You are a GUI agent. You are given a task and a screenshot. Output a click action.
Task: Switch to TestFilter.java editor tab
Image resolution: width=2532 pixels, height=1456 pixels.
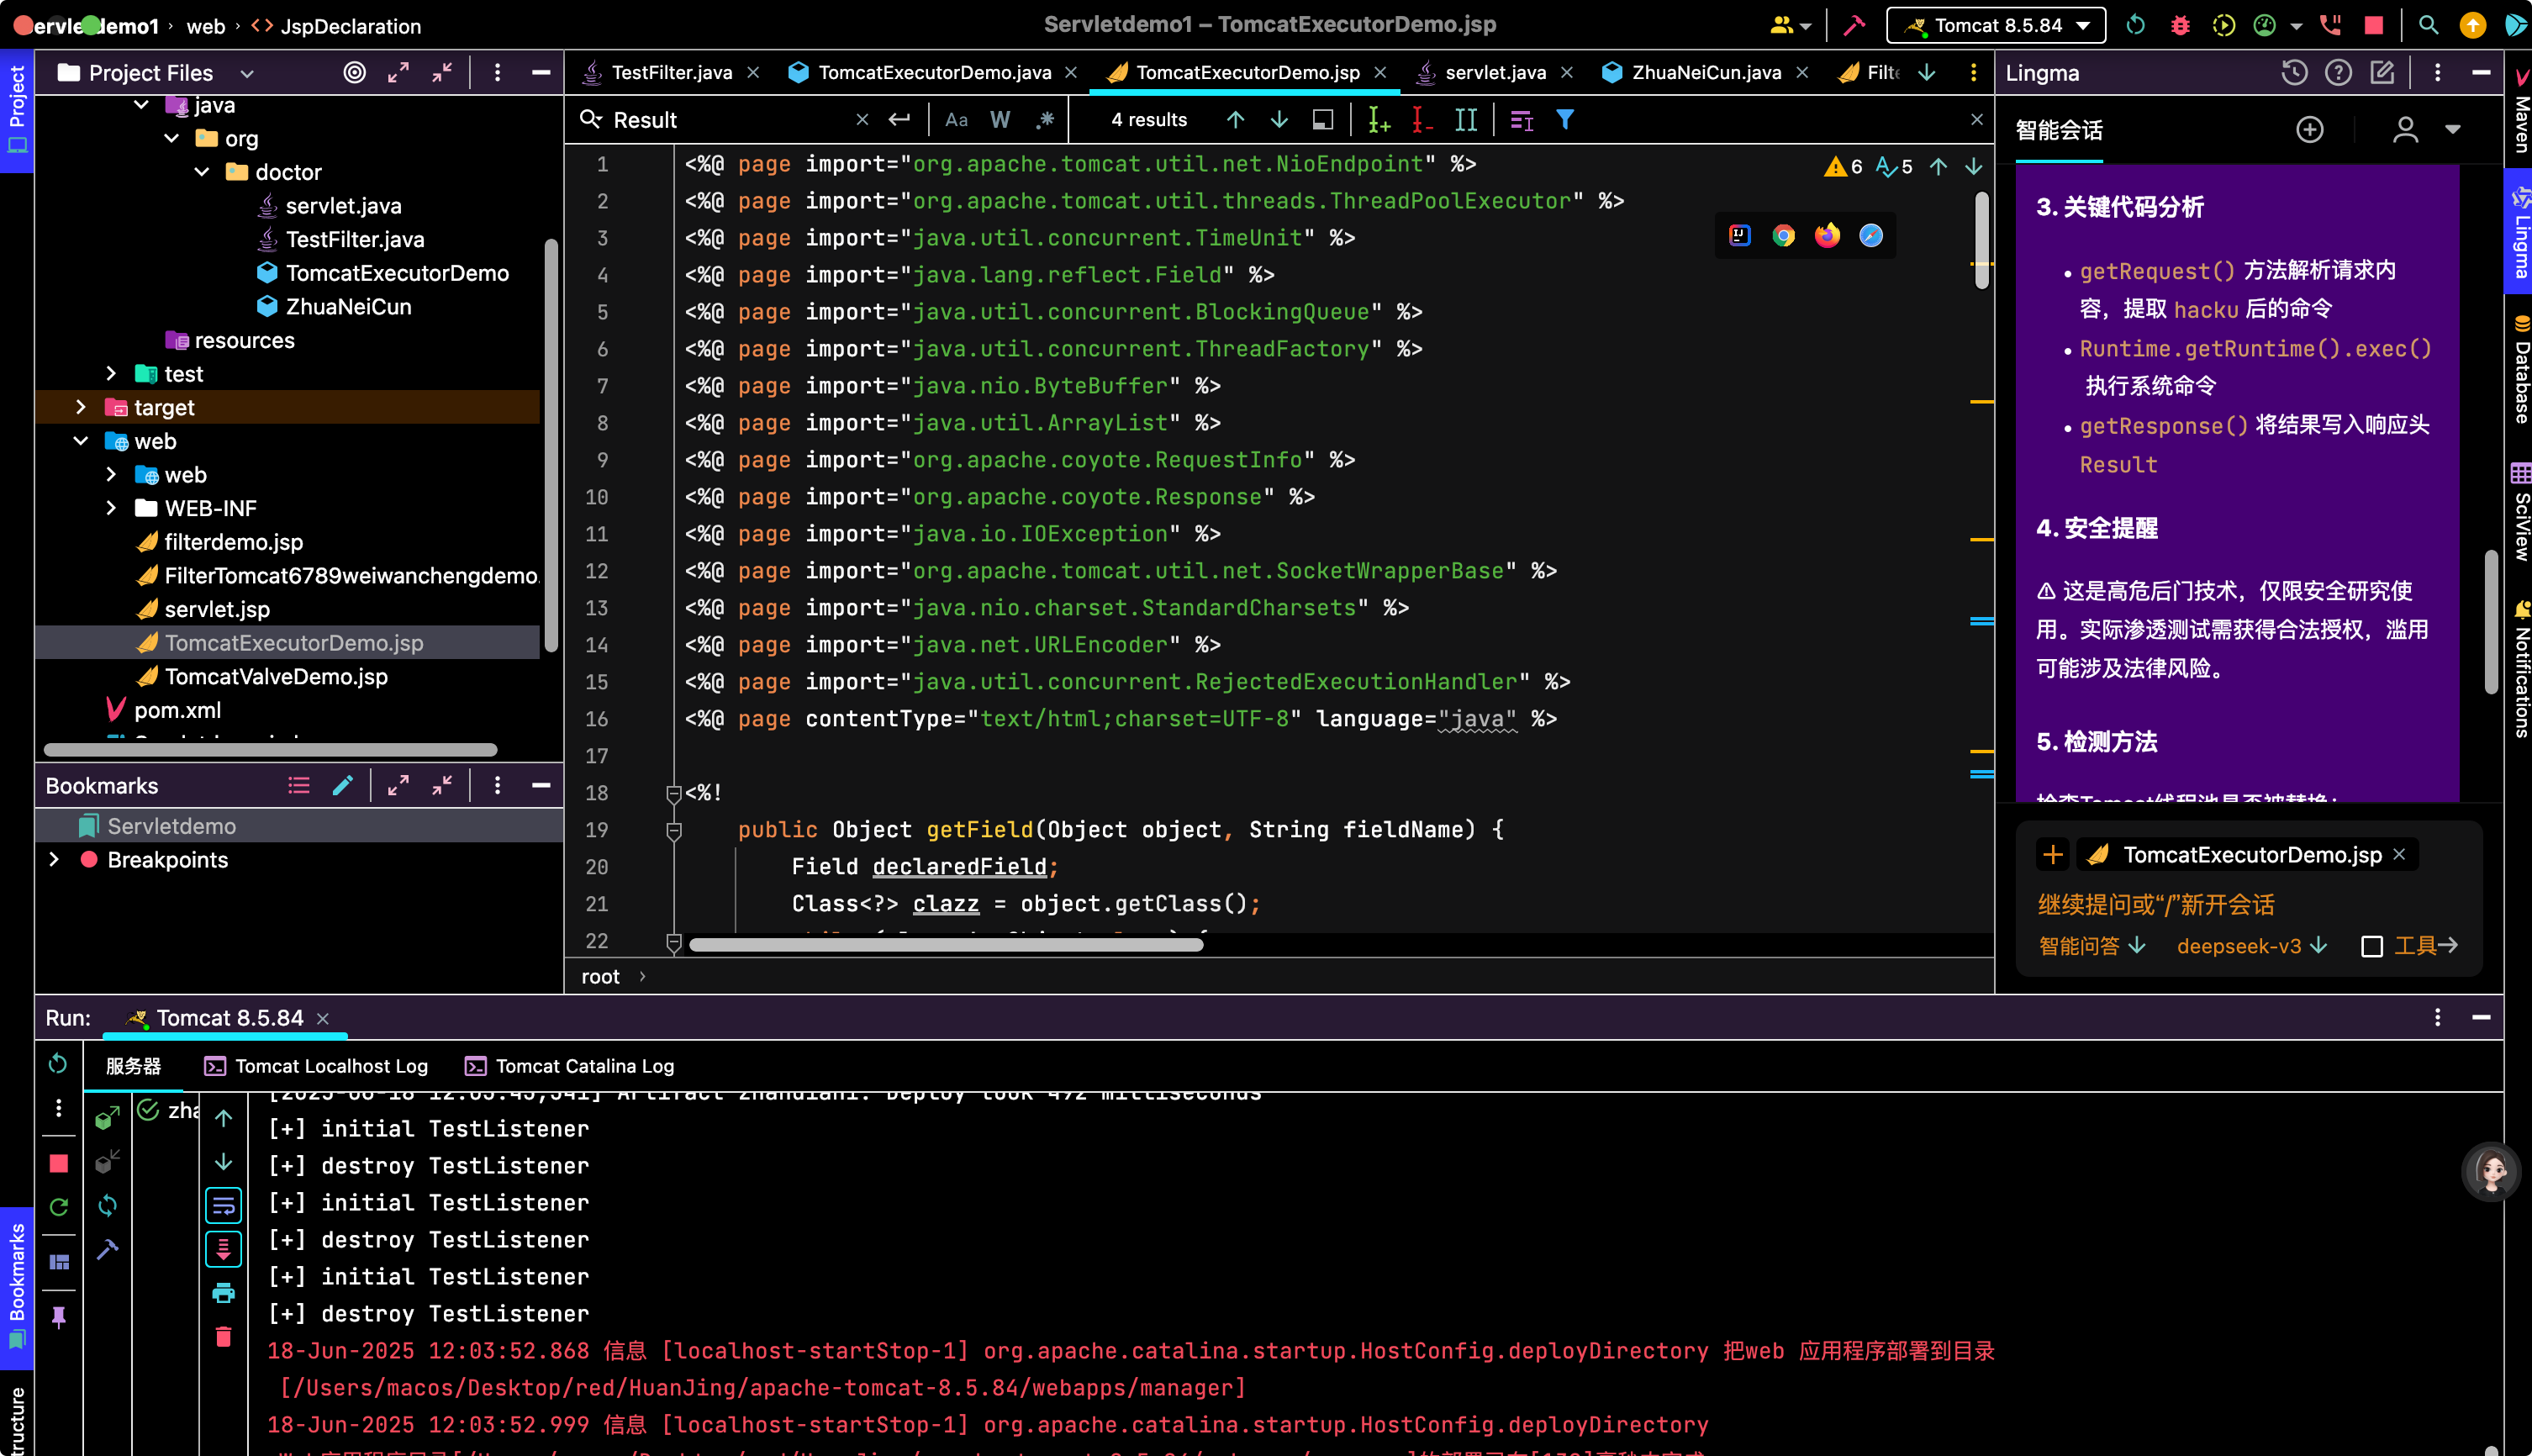(671, 72)
